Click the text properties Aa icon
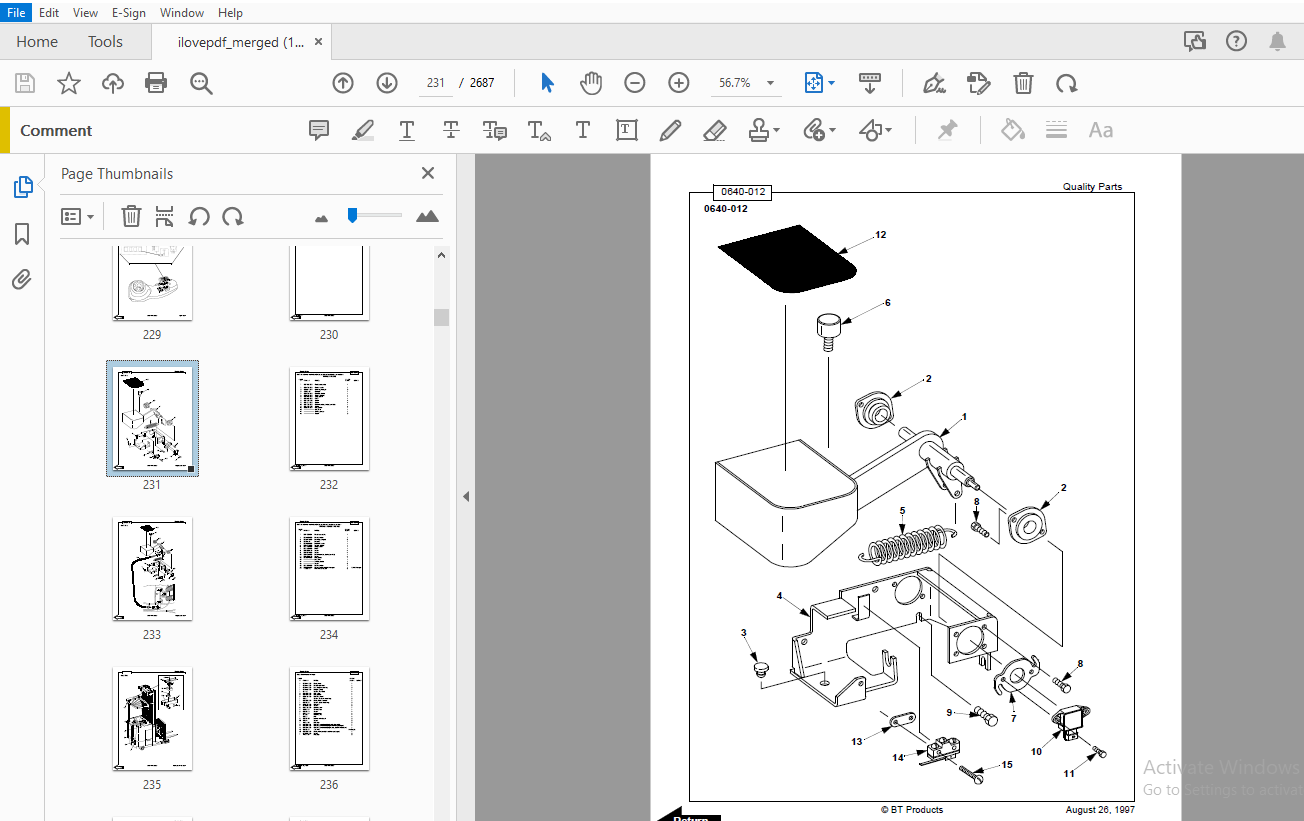This screenshot has width=1304, height=821. point(1101,130)
